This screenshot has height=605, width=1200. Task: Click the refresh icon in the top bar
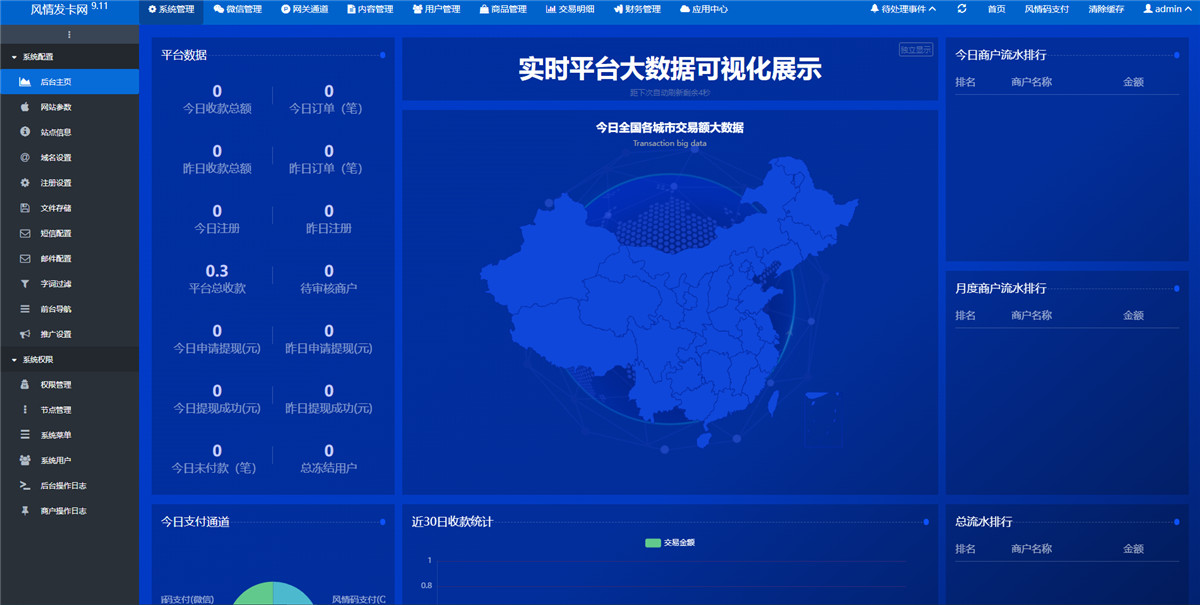[x=962, y=9]
